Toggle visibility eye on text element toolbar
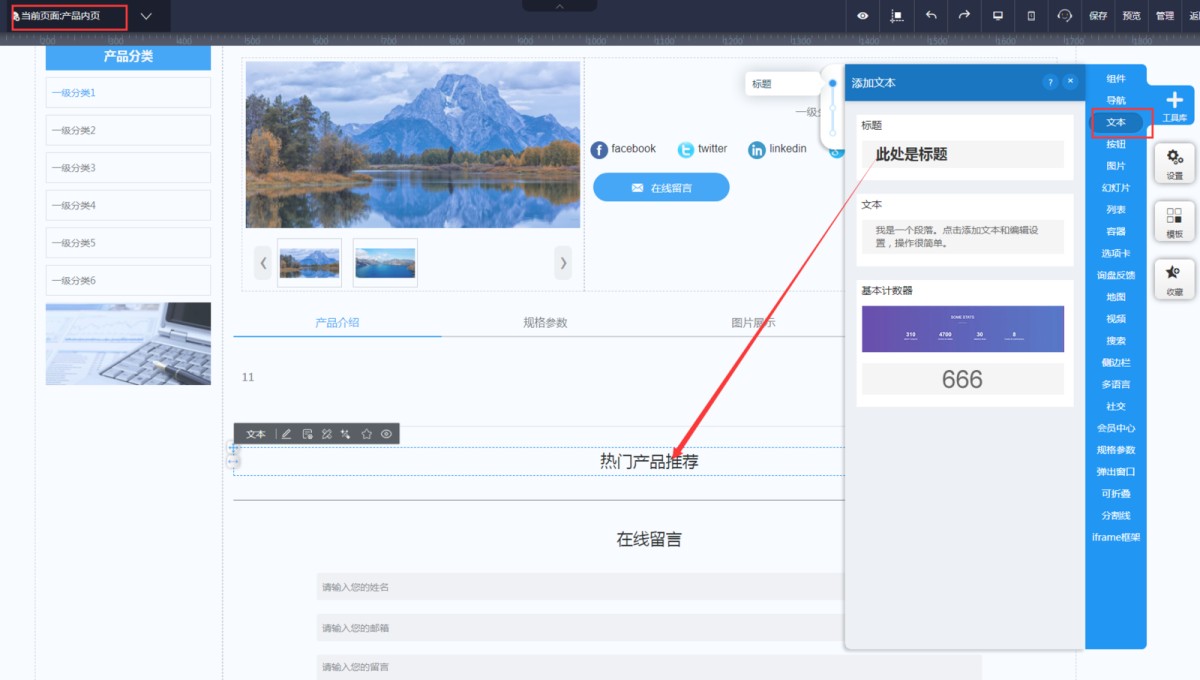 (x=386, y=434)
